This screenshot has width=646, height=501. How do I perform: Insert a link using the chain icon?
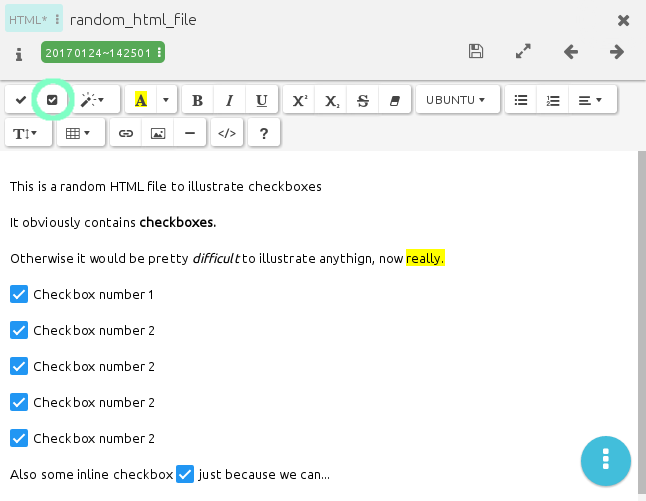point(126,133)
